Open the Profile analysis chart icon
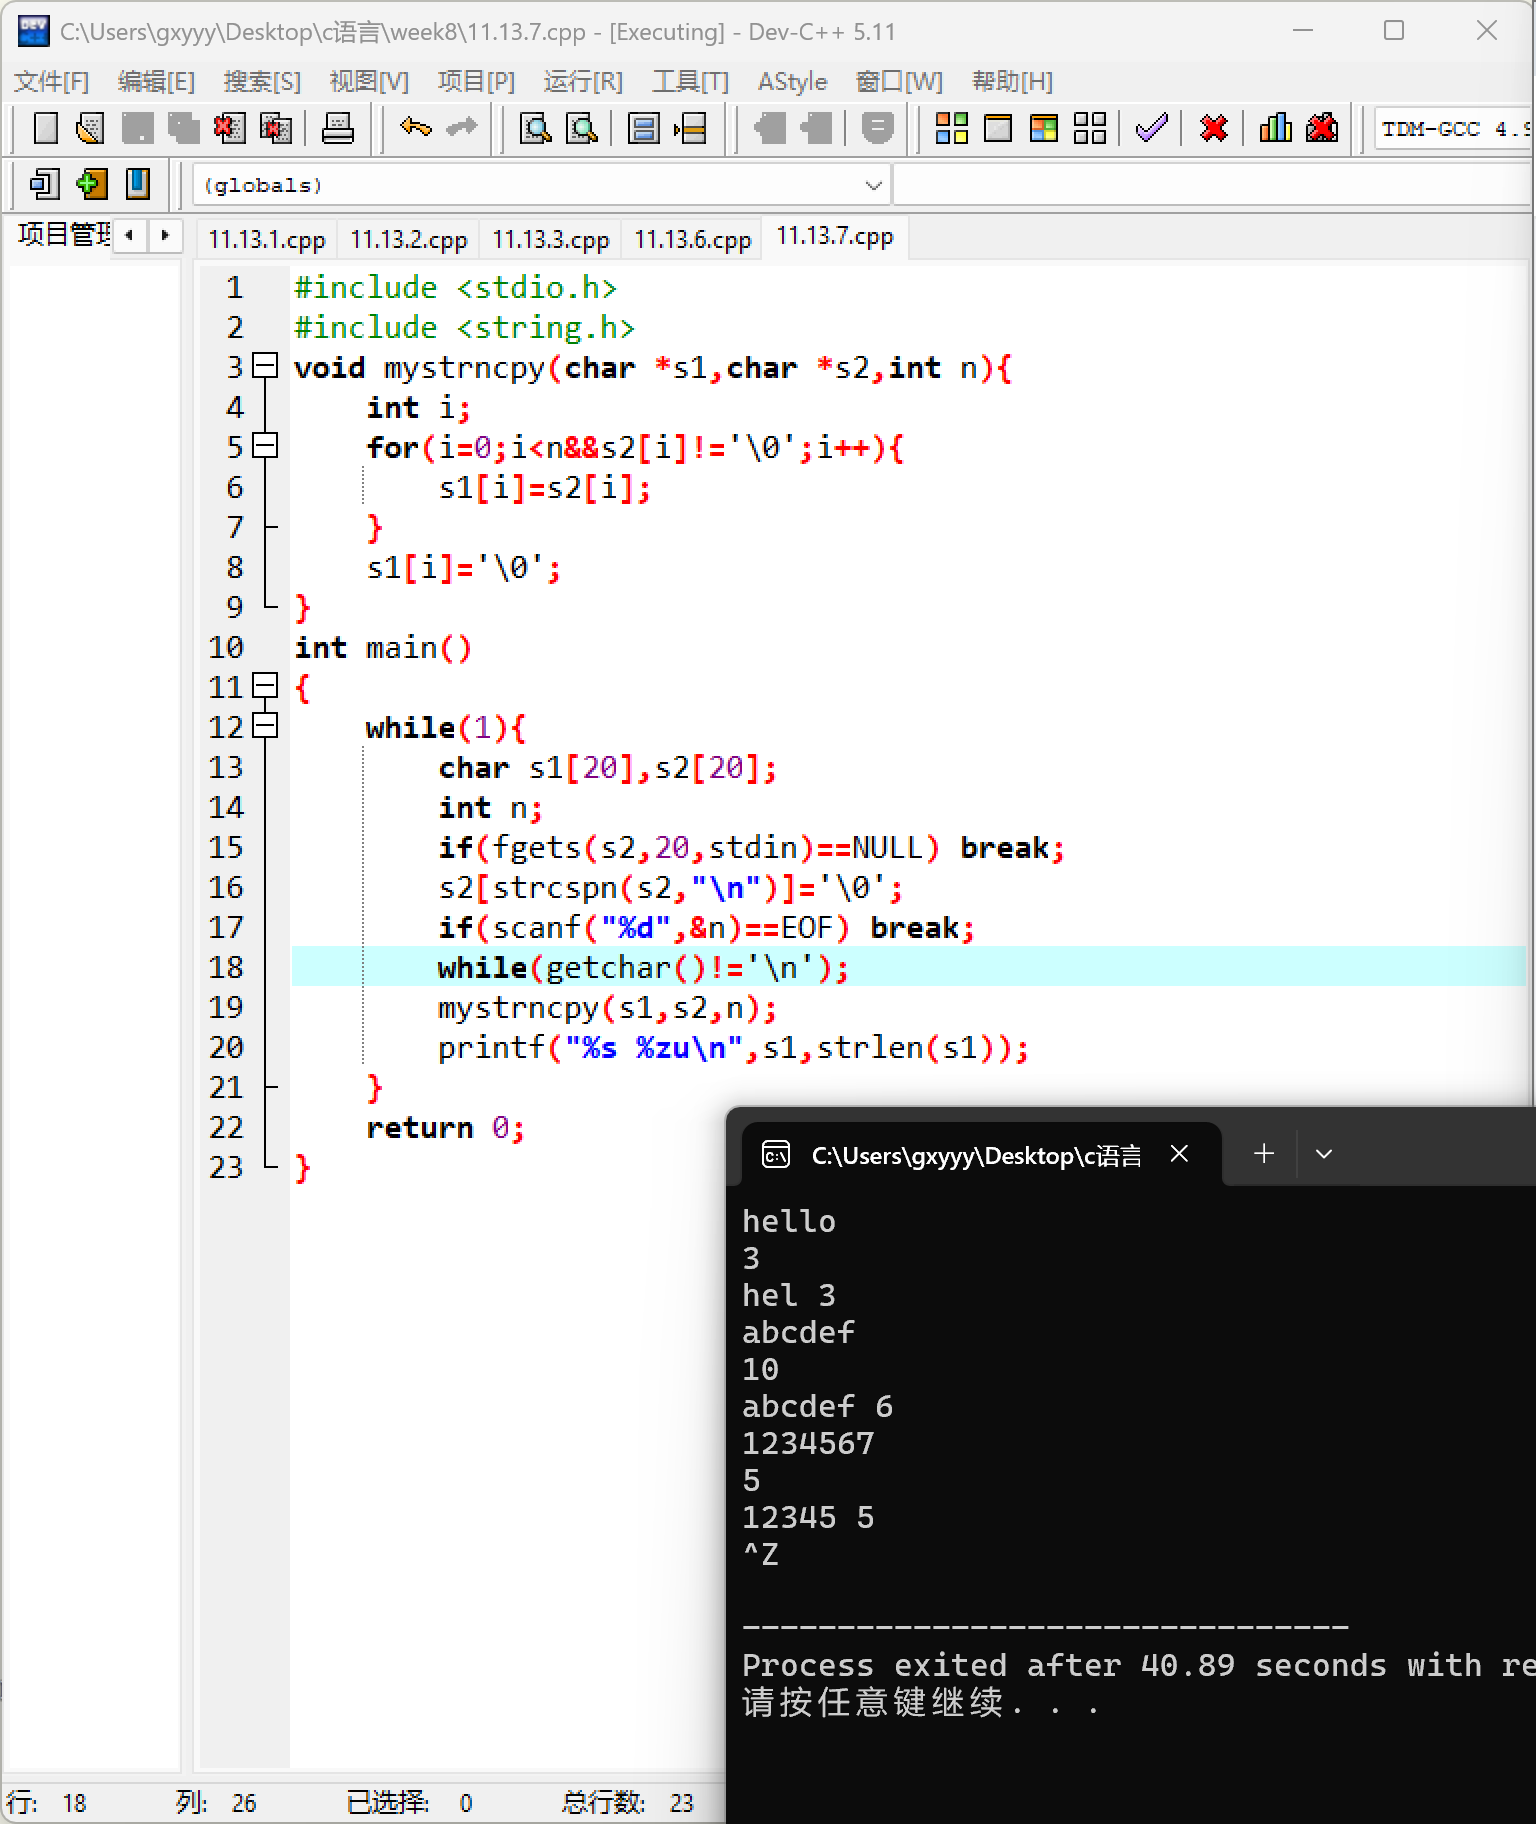Screen dimensions: 1536x1824 coord(1275,128)
